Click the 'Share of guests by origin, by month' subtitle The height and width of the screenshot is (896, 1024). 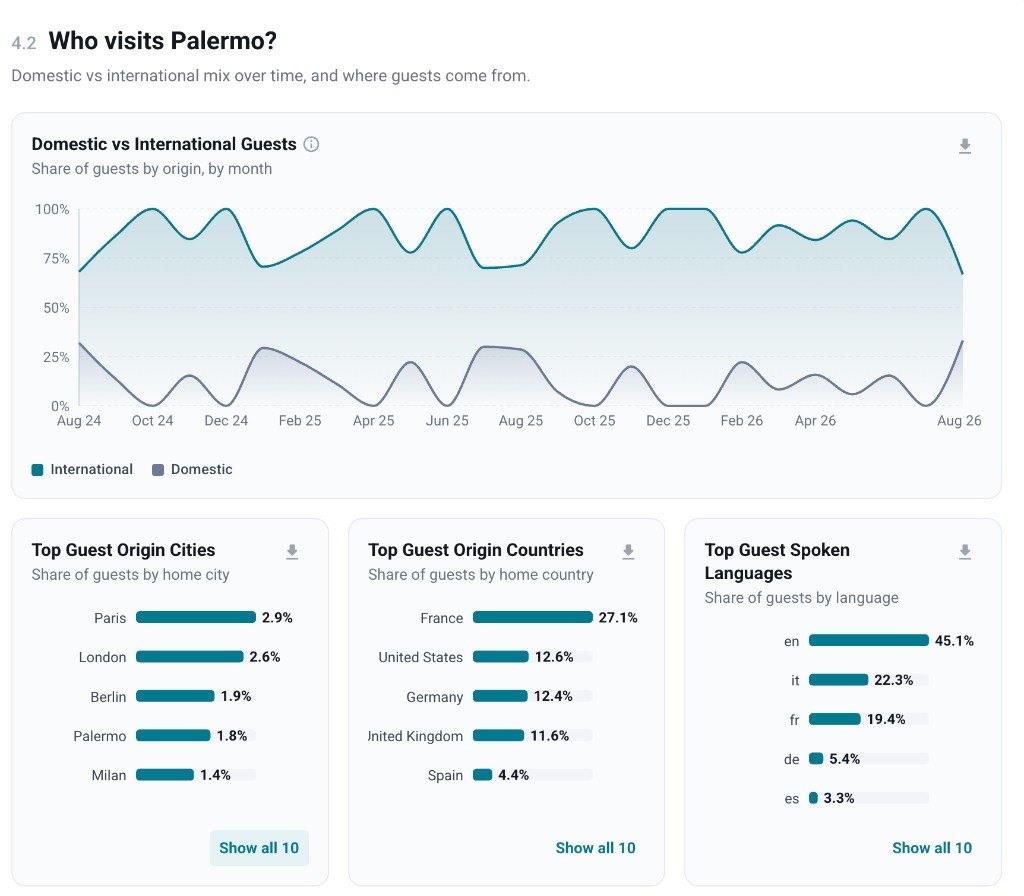(x=152, y=168)
